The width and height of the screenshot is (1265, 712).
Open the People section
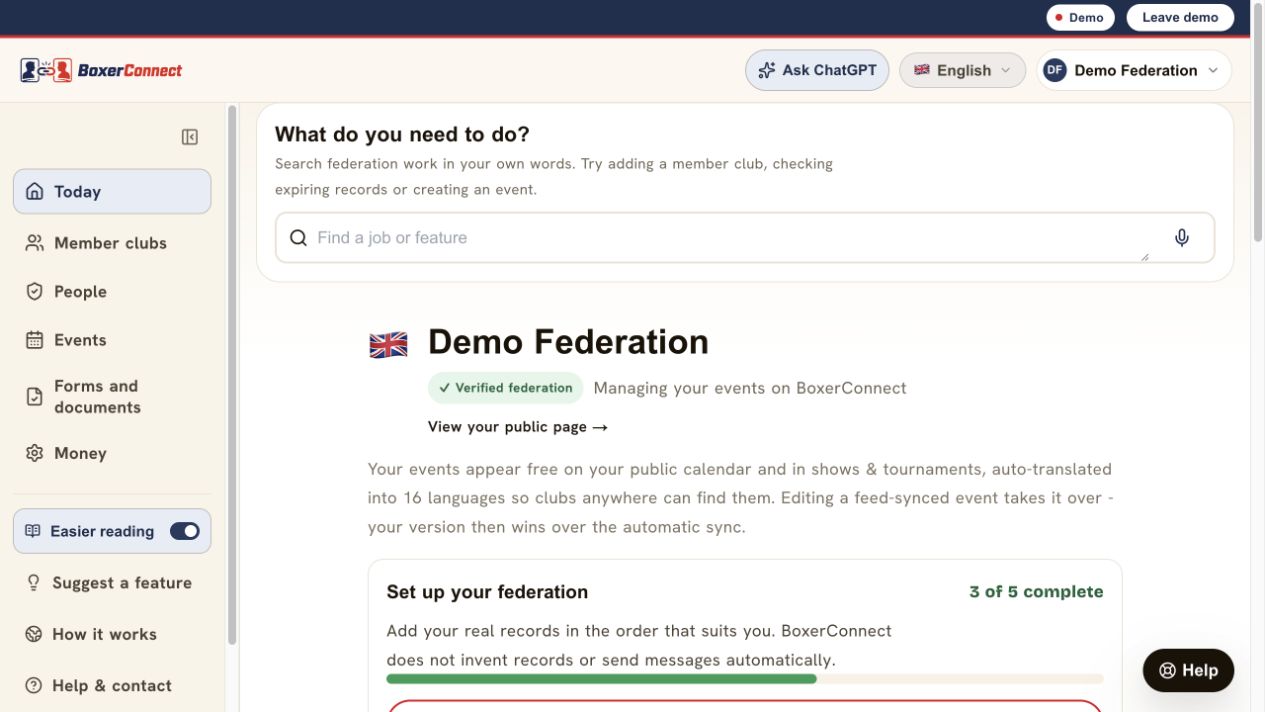pos(112,291)
